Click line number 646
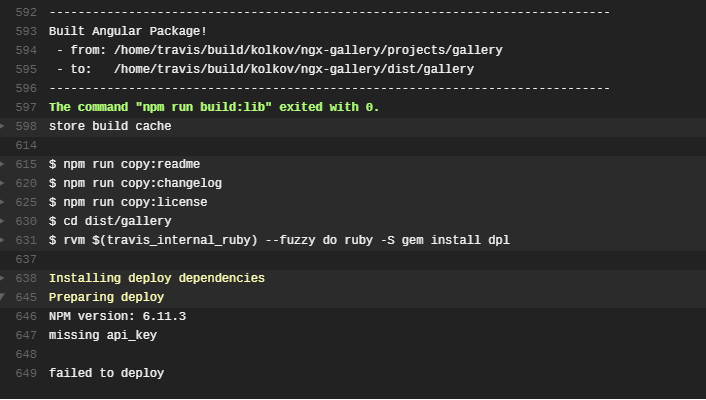706x400 pixels. pyautogui.click(x=28, y=316)
